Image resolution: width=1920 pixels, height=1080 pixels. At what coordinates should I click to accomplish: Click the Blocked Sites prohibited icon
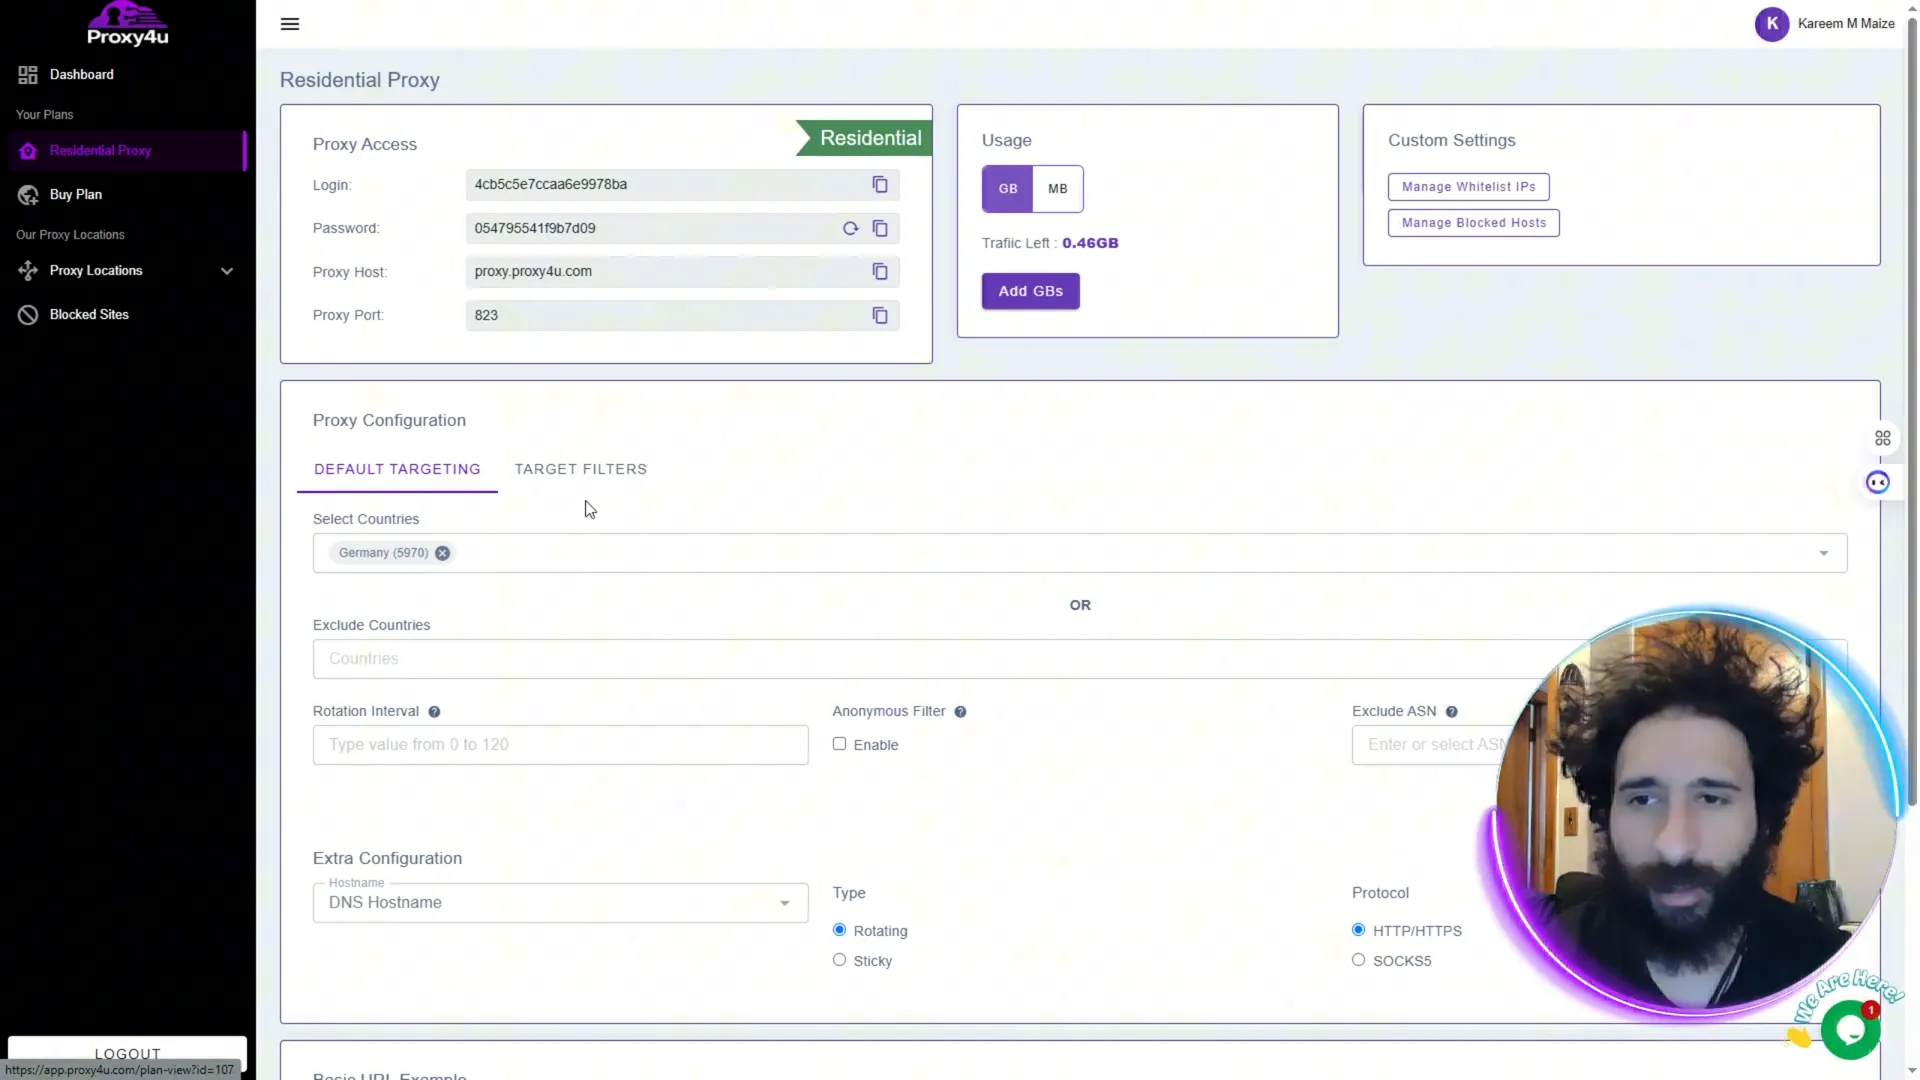click(x=28, y=315)
